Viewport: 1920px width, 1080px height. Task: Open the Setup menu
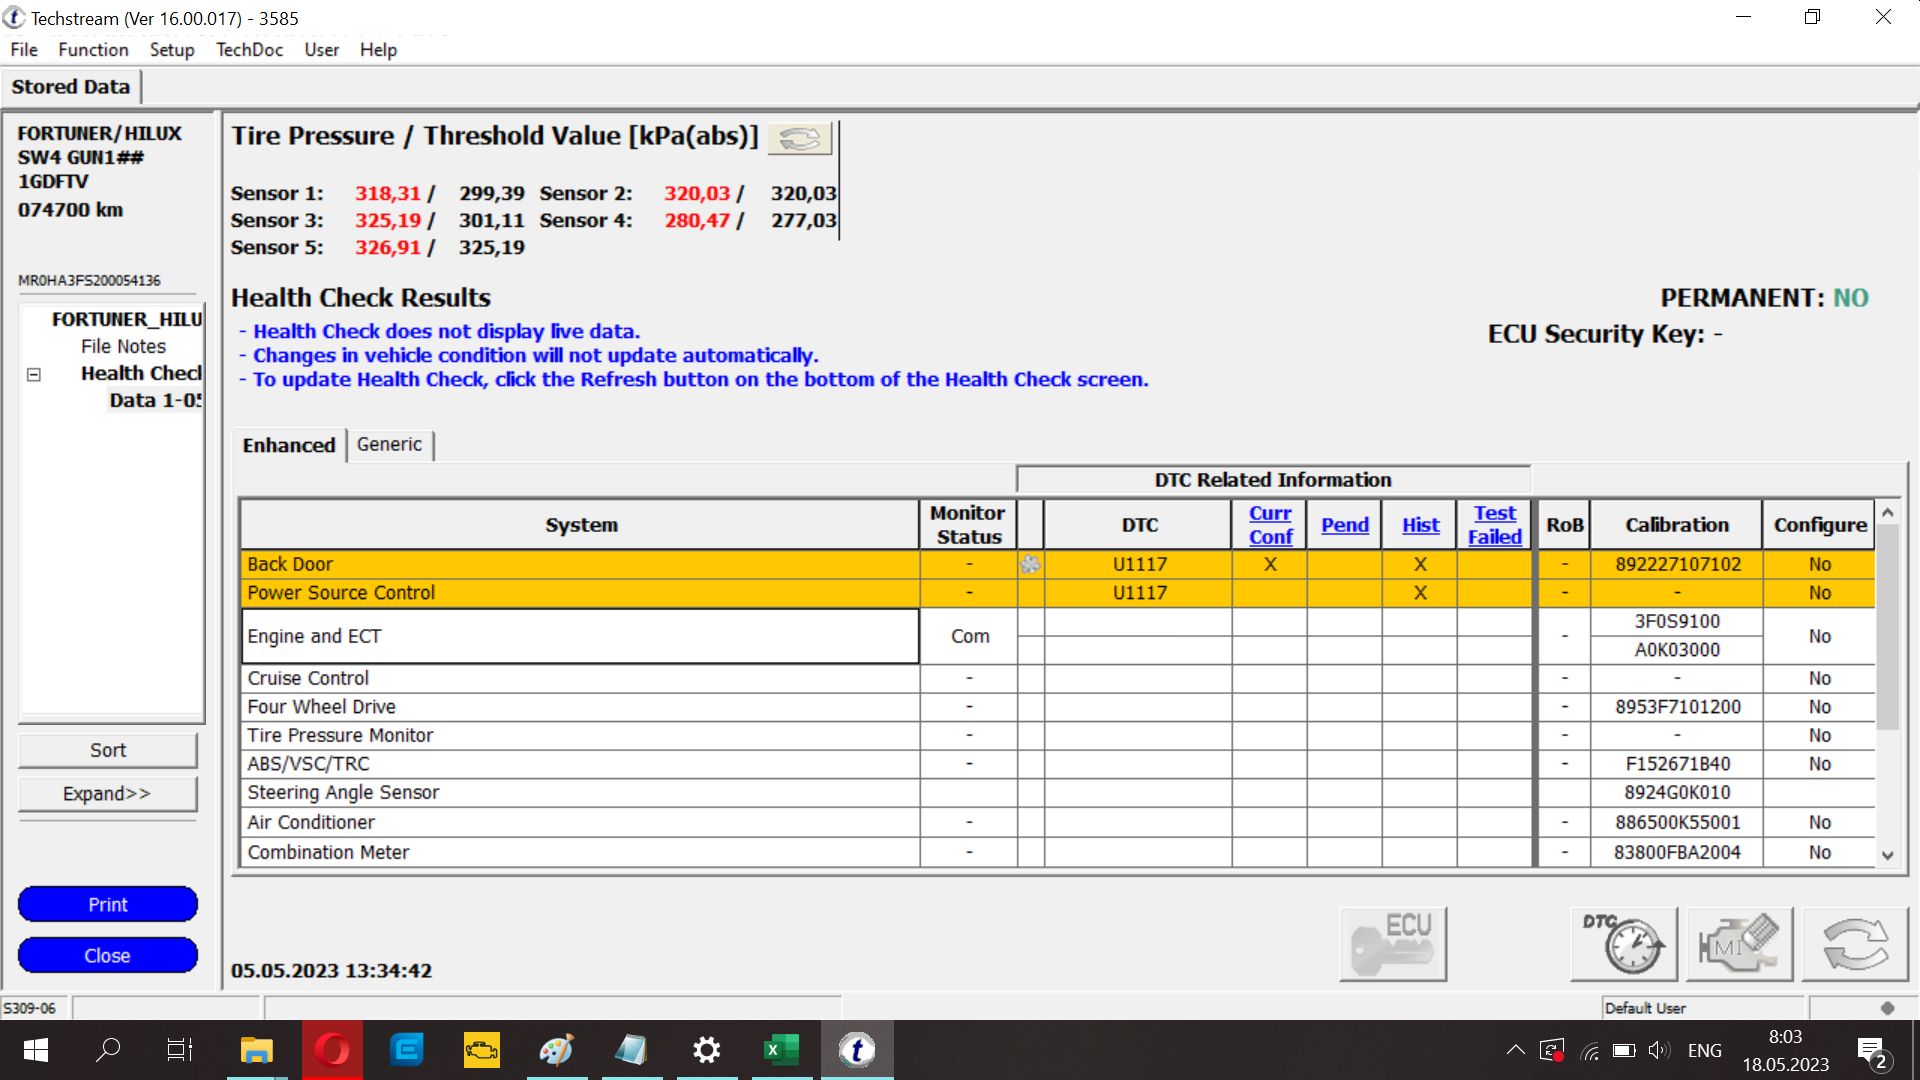click(172, 50)
